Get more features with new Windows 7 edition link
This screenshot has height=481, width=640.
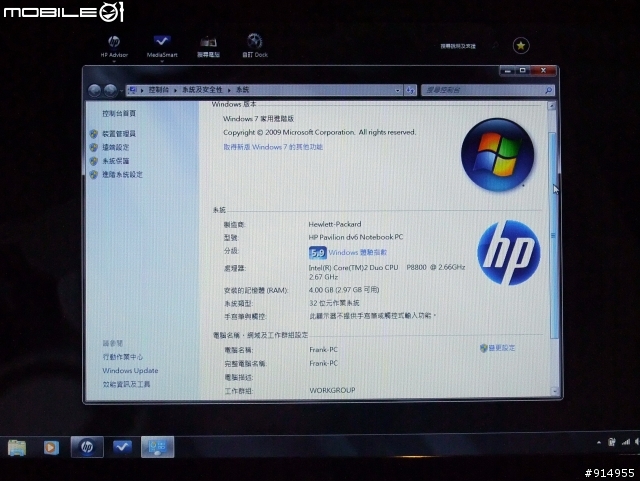click(x=273, y=147)
